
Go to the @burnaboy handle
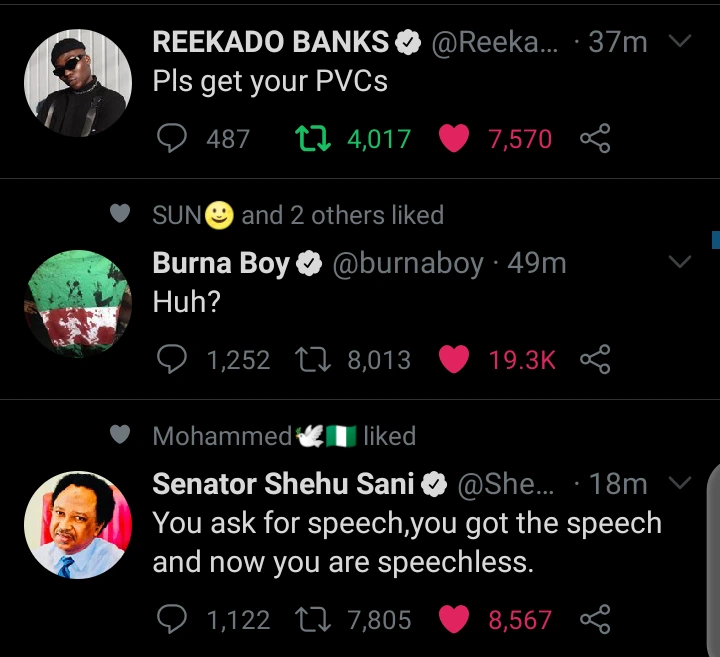click(407, 263)
